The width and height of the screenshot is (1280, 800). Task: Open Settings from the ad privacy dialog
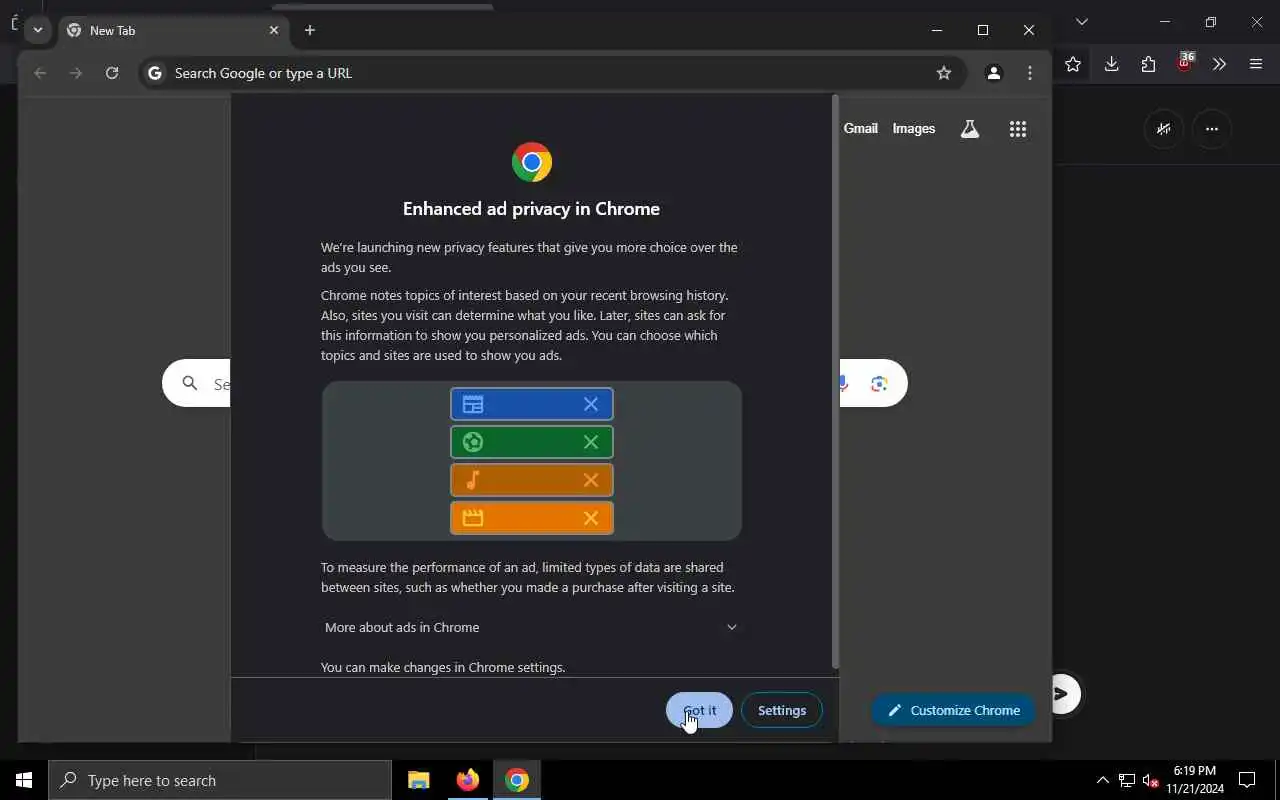pos(782,710)
